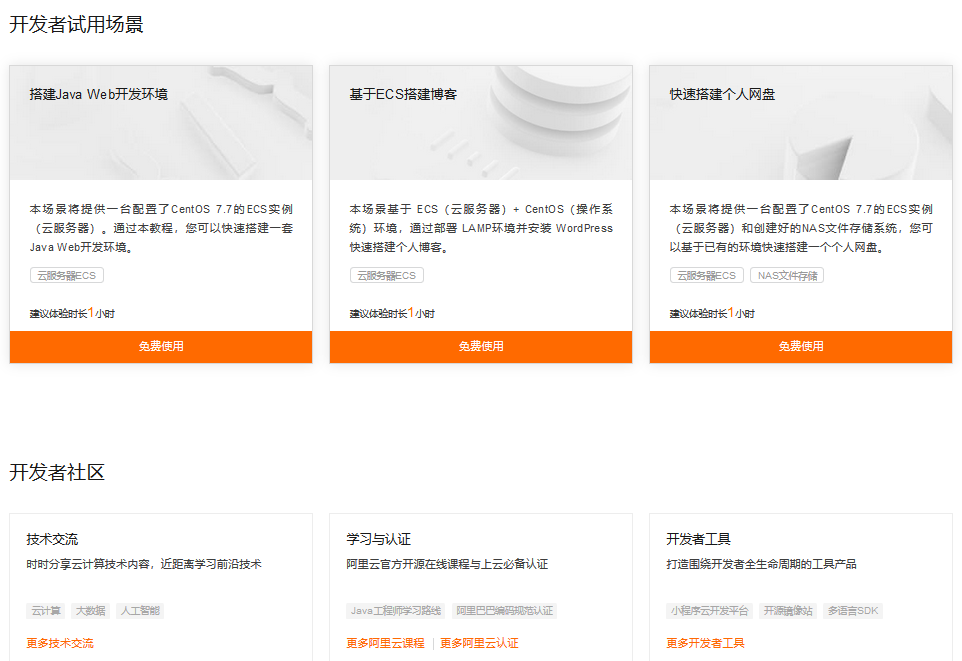Viewport: 962px width, 661px height.
Task: Click the 开源镜像站 tag
Action: click(x=788, y=611)
